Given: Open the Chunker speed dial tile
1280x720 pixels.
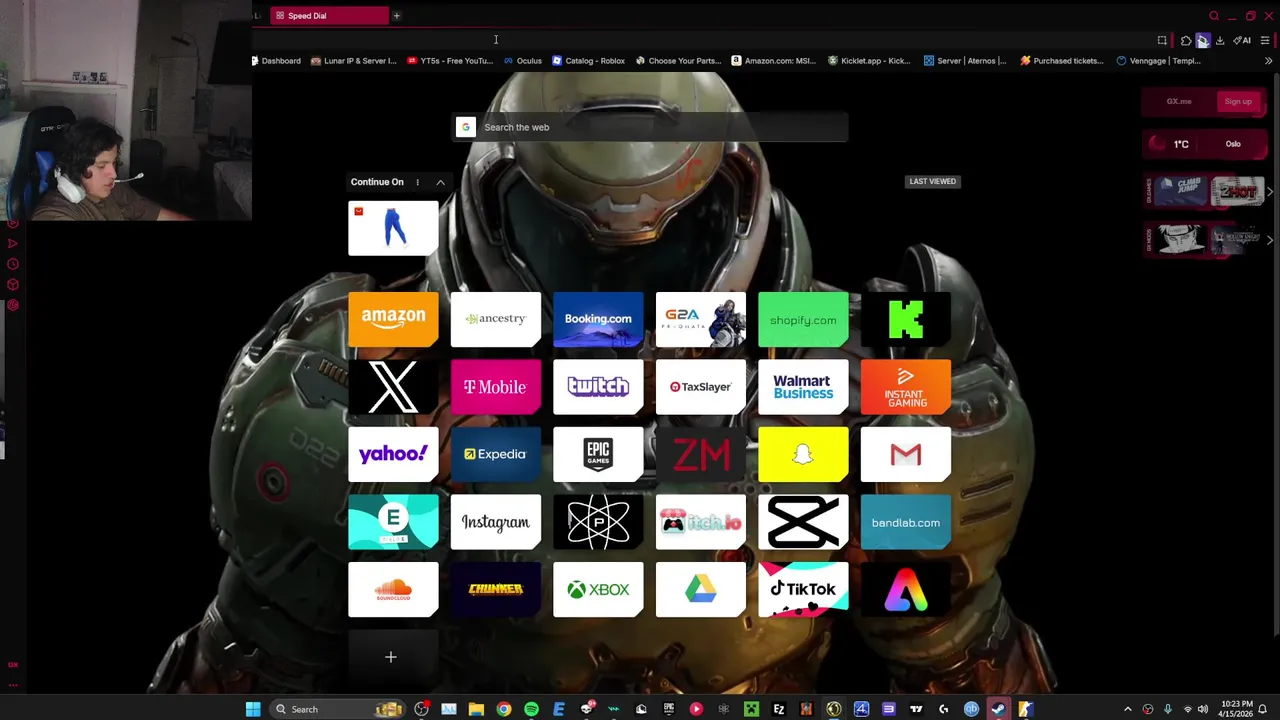Looking at the screenshot, I should point(496,589).
